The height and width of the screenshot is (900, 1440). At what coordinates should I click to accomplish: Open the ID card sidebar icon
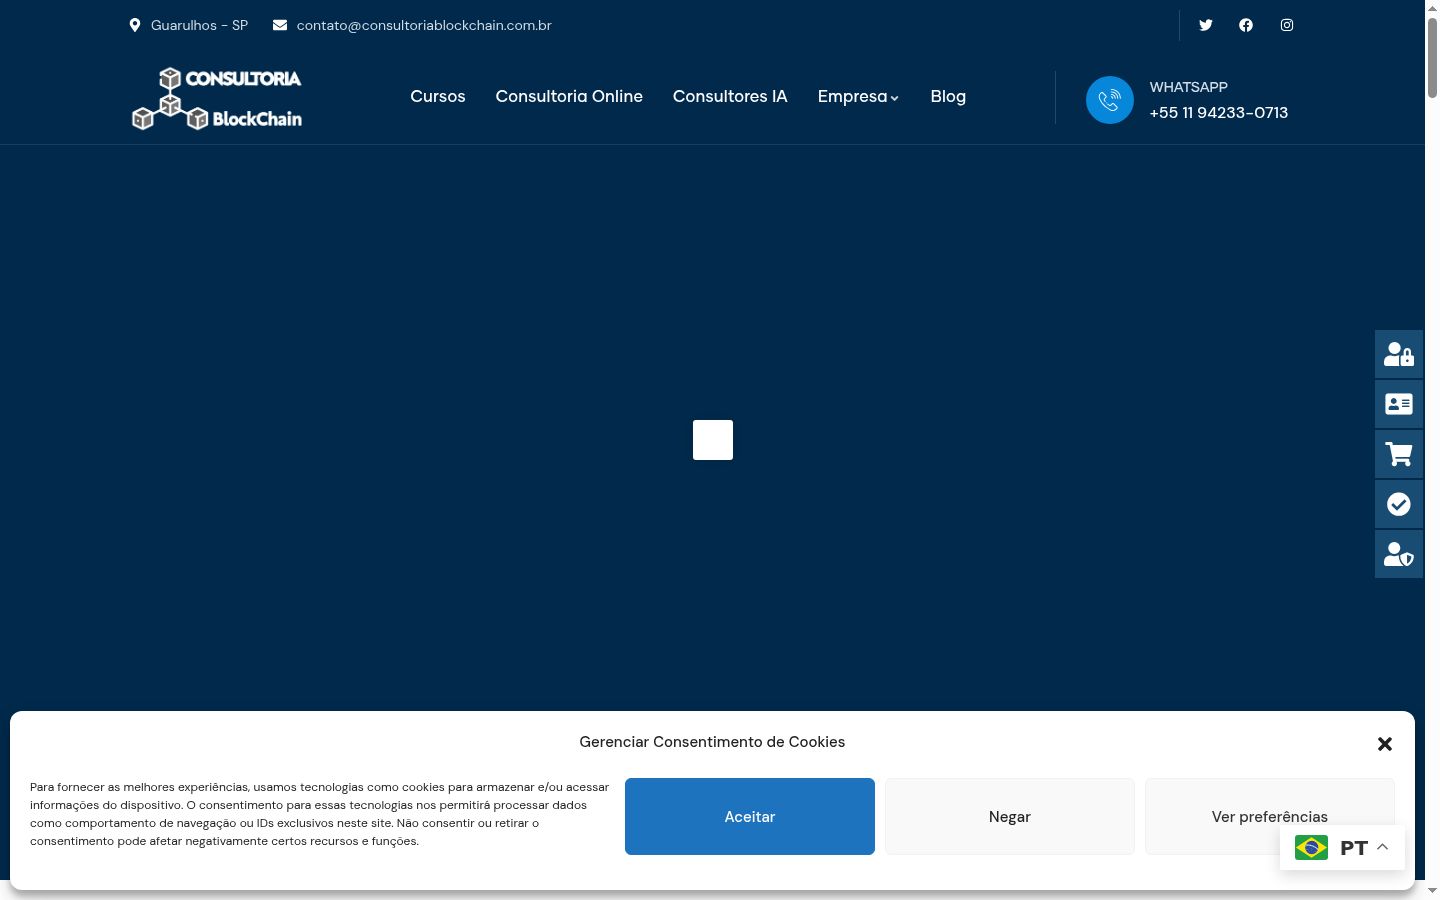click(1399, 404)
